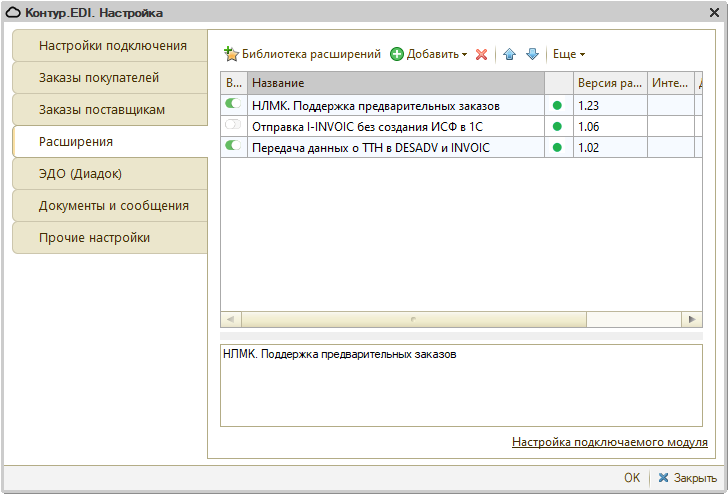The width and height of the screenshot is (728, 494).
Task: Click green status dot for I-INVOIC row
Action: click(557, 126)
